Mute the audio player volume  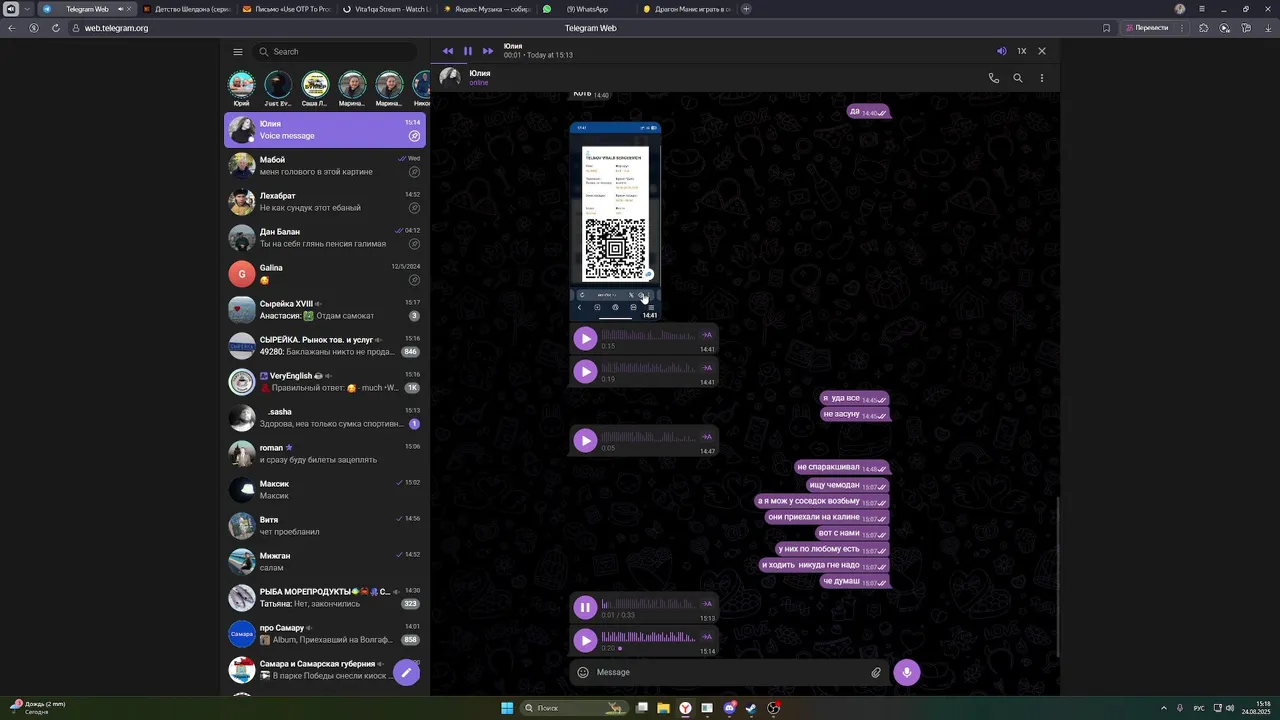coord(1001,51)
